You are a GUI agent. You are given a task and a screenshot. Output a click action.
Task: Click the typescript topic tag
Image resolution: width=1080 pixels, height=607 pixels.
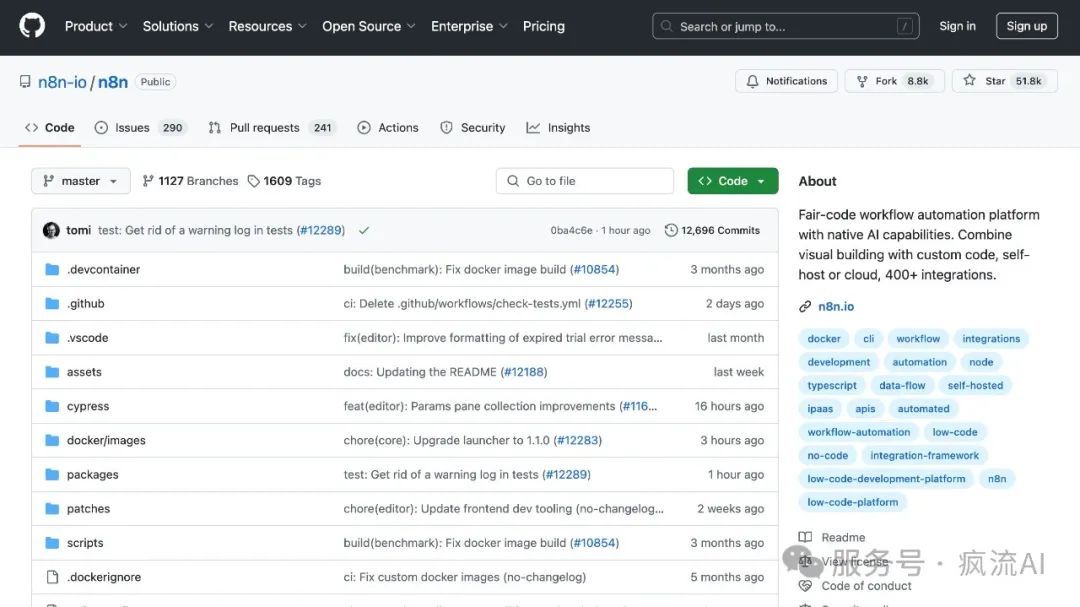tap(832, 386)
